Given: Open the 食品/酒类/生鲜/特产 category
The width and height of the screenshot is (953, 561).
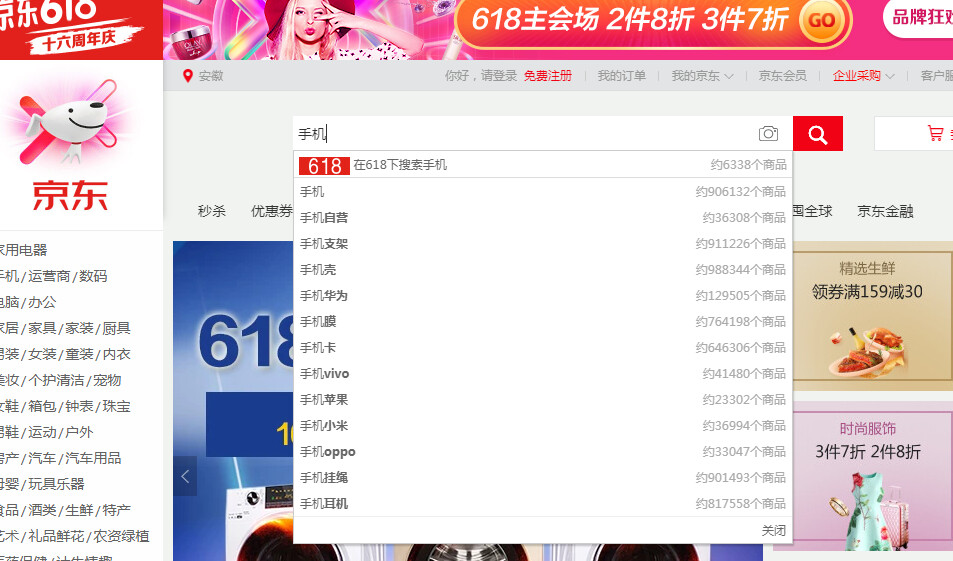Looking at the screenshot, I should pos(65,511).
